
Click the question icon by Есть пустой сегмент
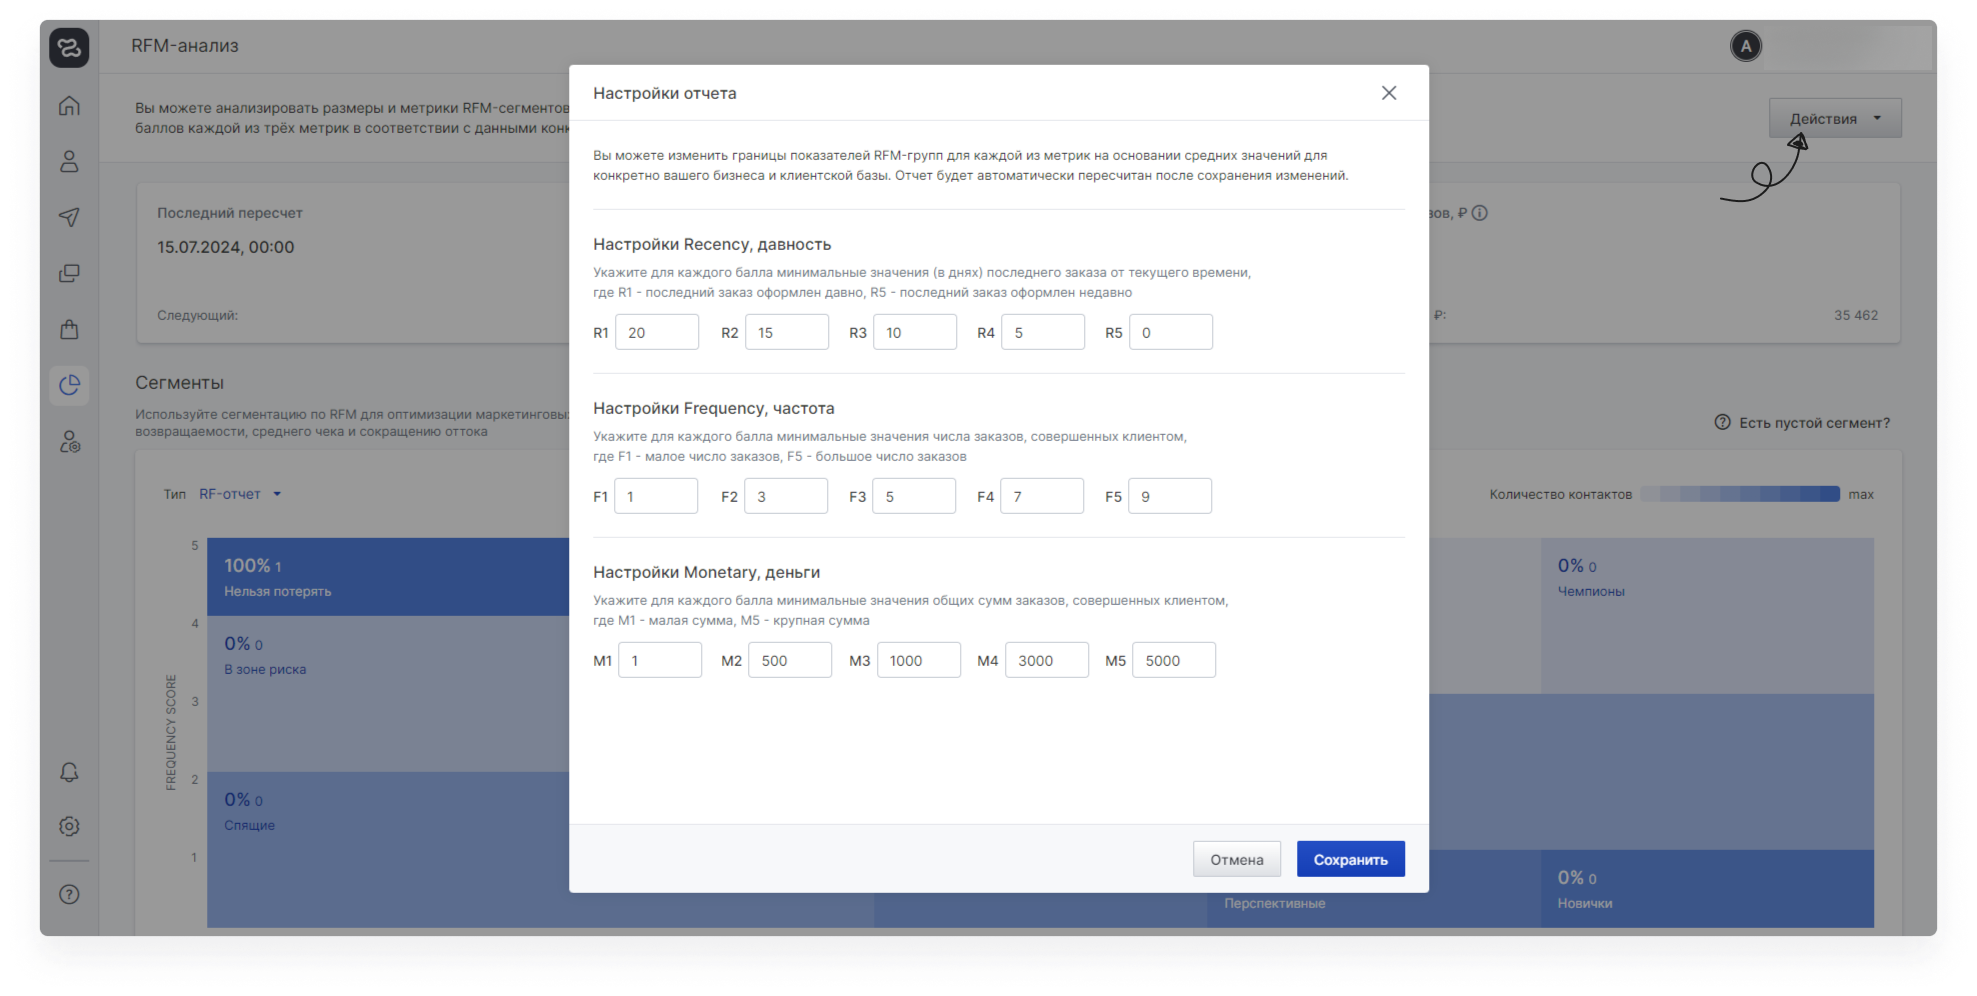(1722, 422)
